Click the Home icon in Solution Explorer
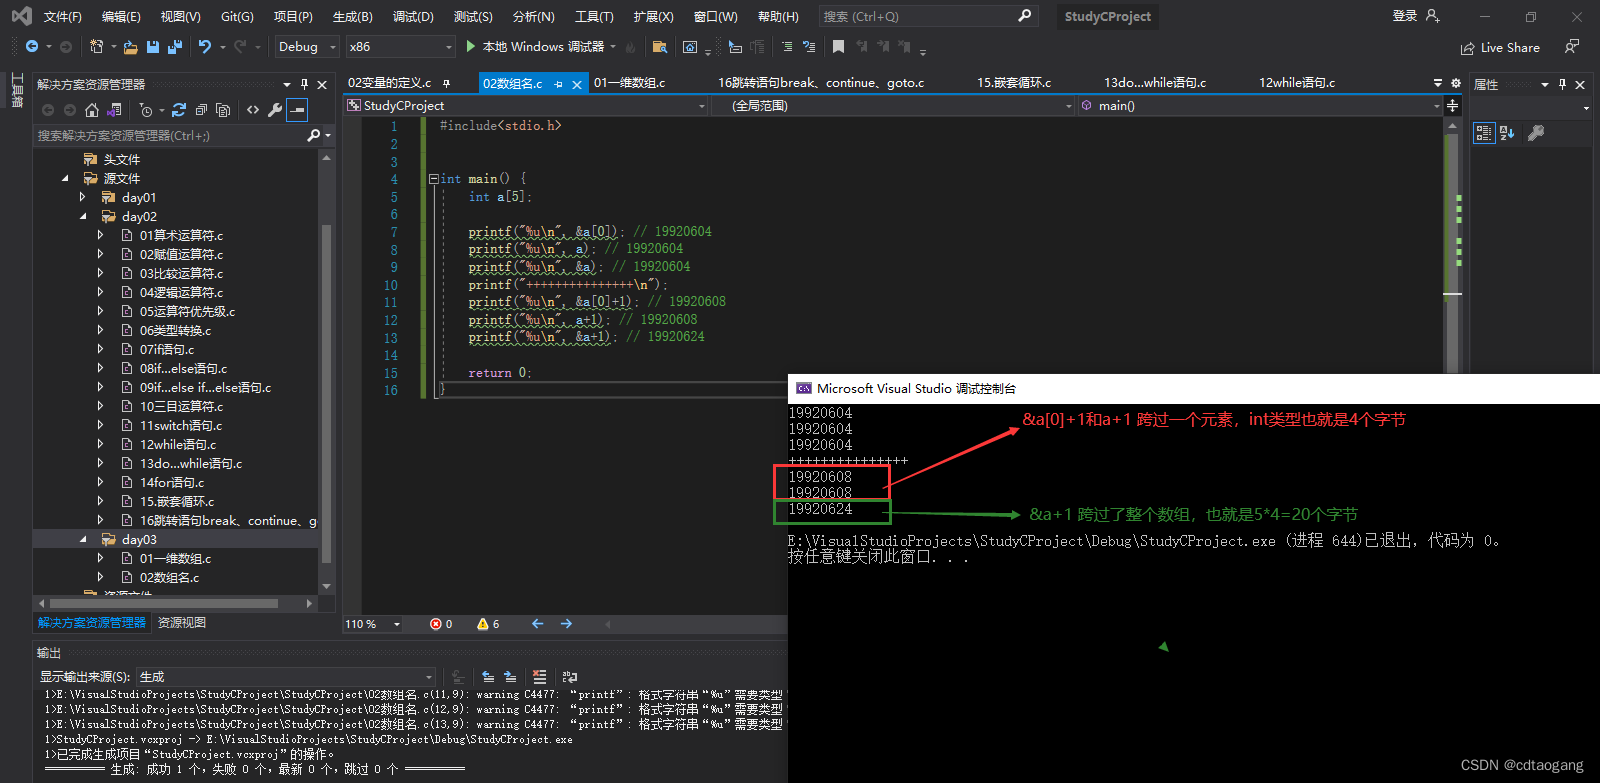 [92, 110]
